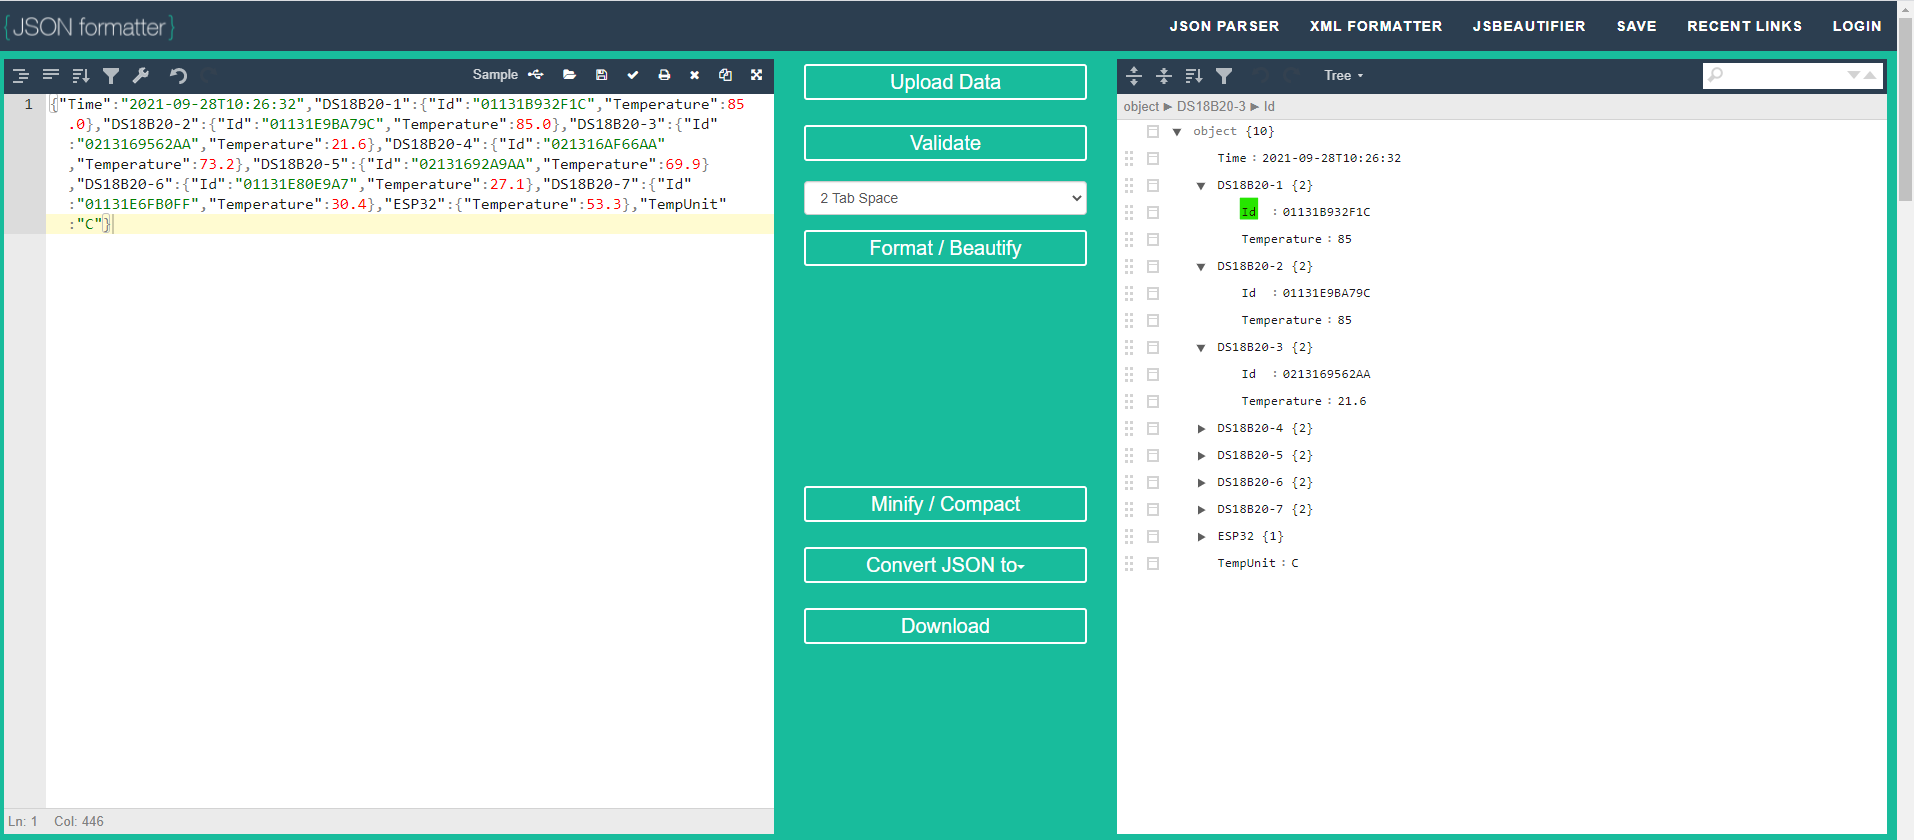Save JSON with the floppy disk icon
This screenshot has width=1914, height=840.
click(x=601, y=75)
